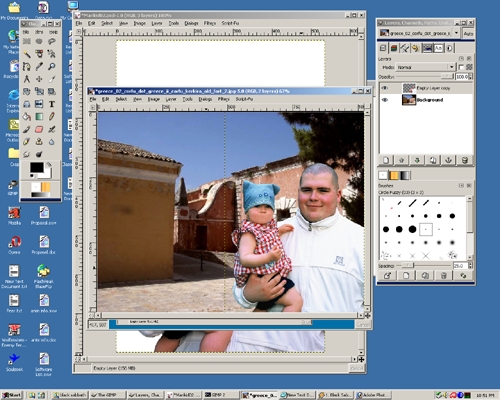Viewport: 500px width, 400px height.
Task: Select the Text tool in the toolbox
Action: tap(52, 104)
